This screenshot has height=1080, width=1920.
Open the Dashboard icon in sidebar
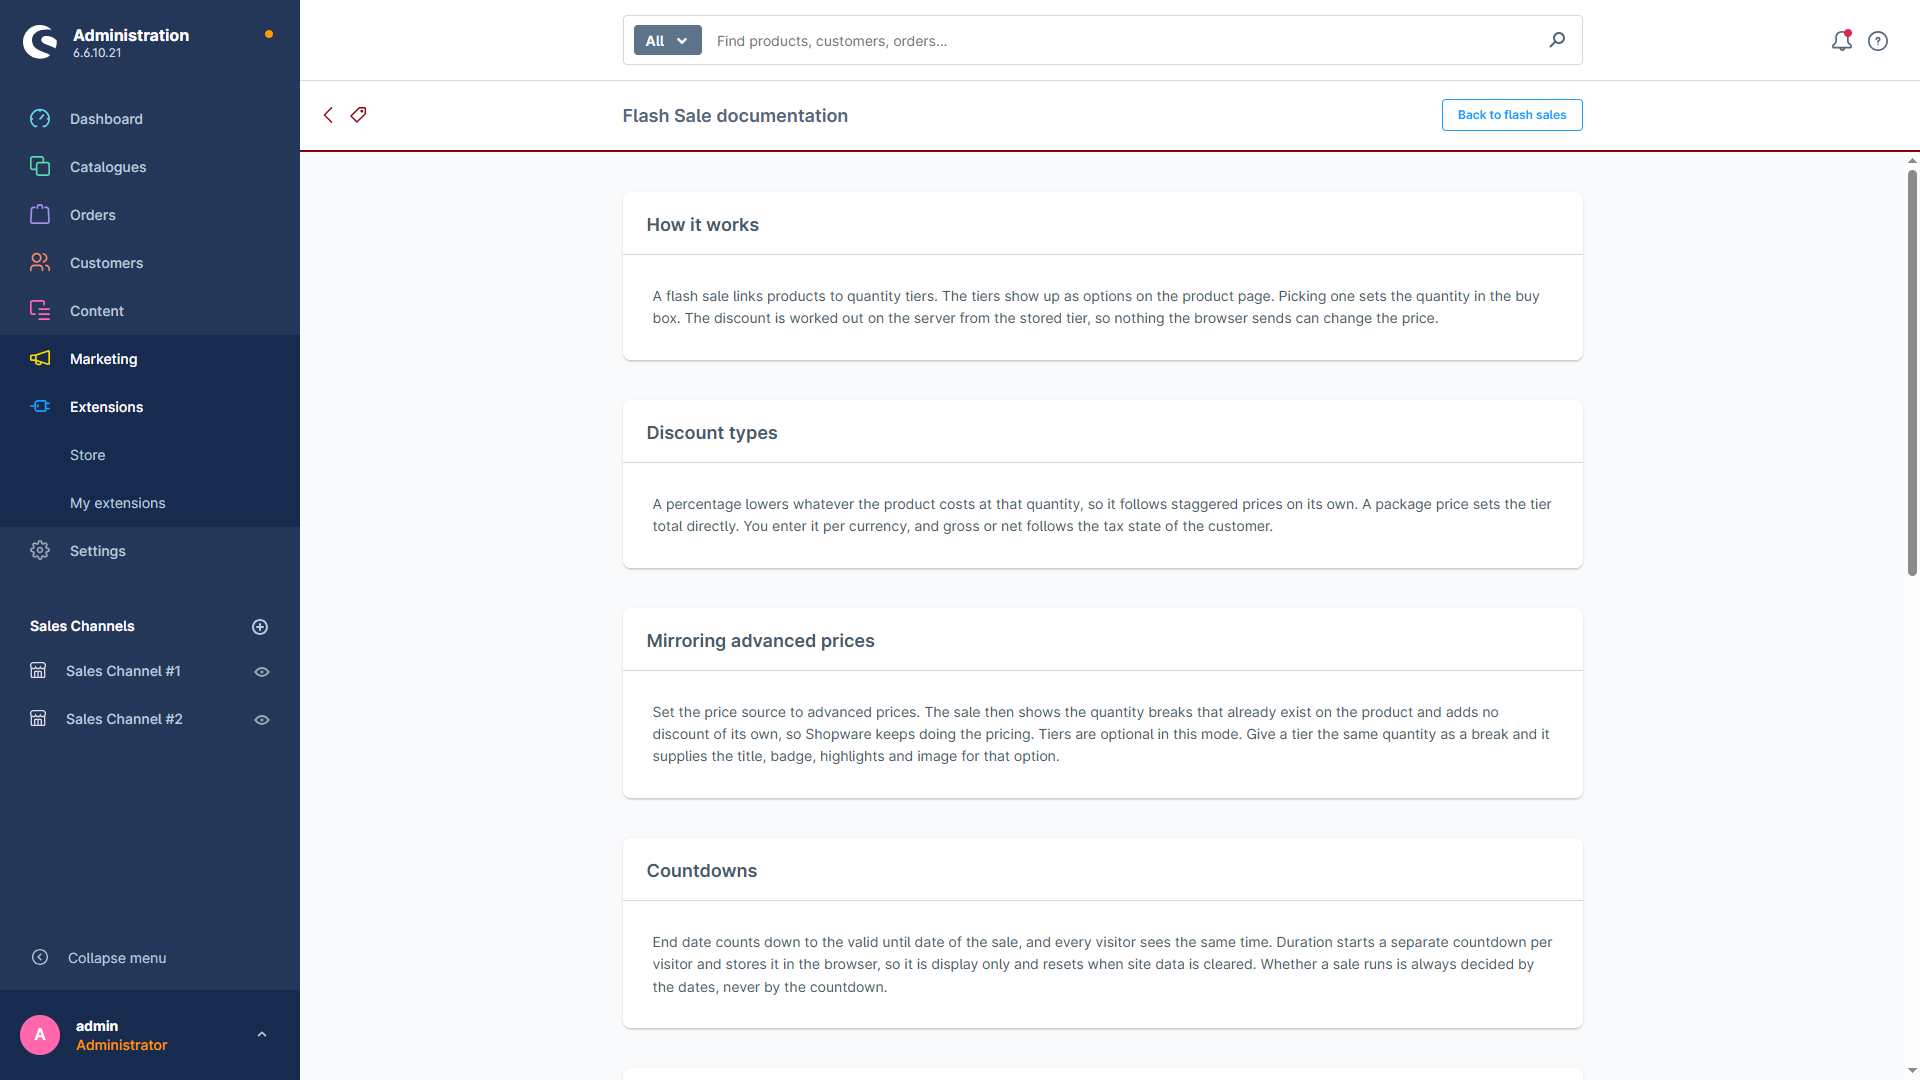pos(40,119)
